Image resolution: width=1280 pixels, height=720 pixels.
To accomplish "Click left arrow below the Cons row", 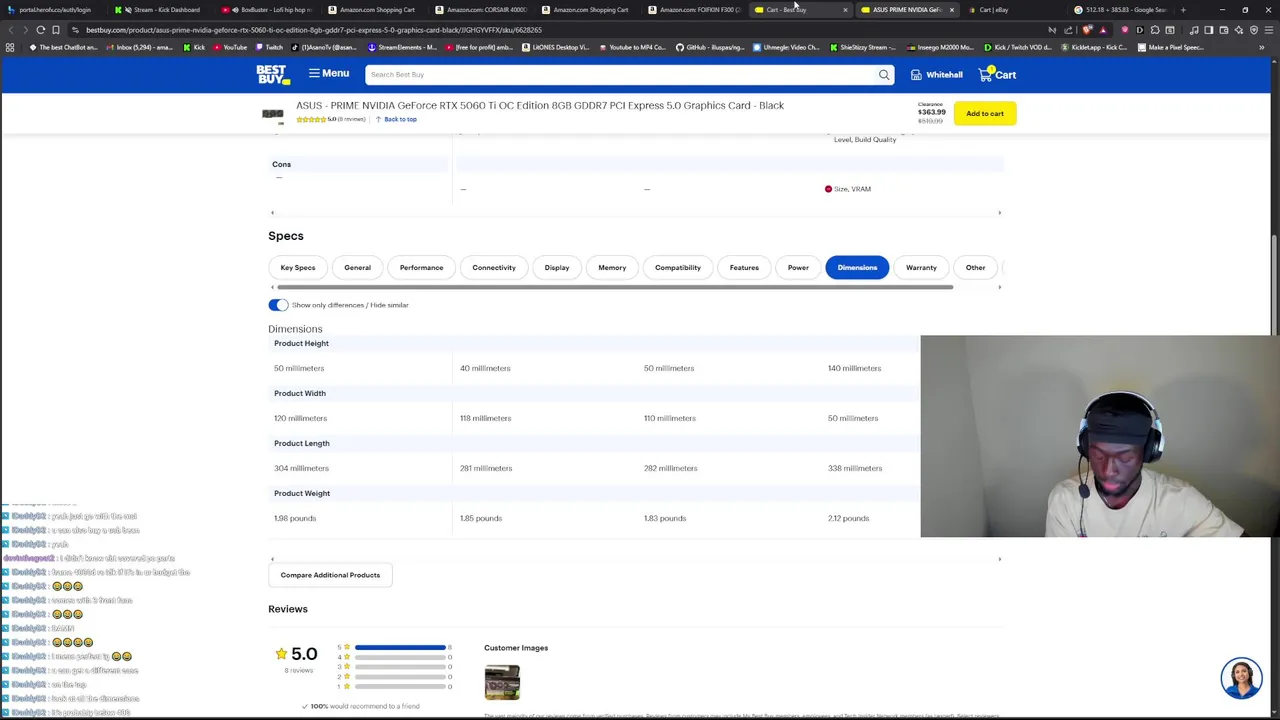I will click(272, 213).
